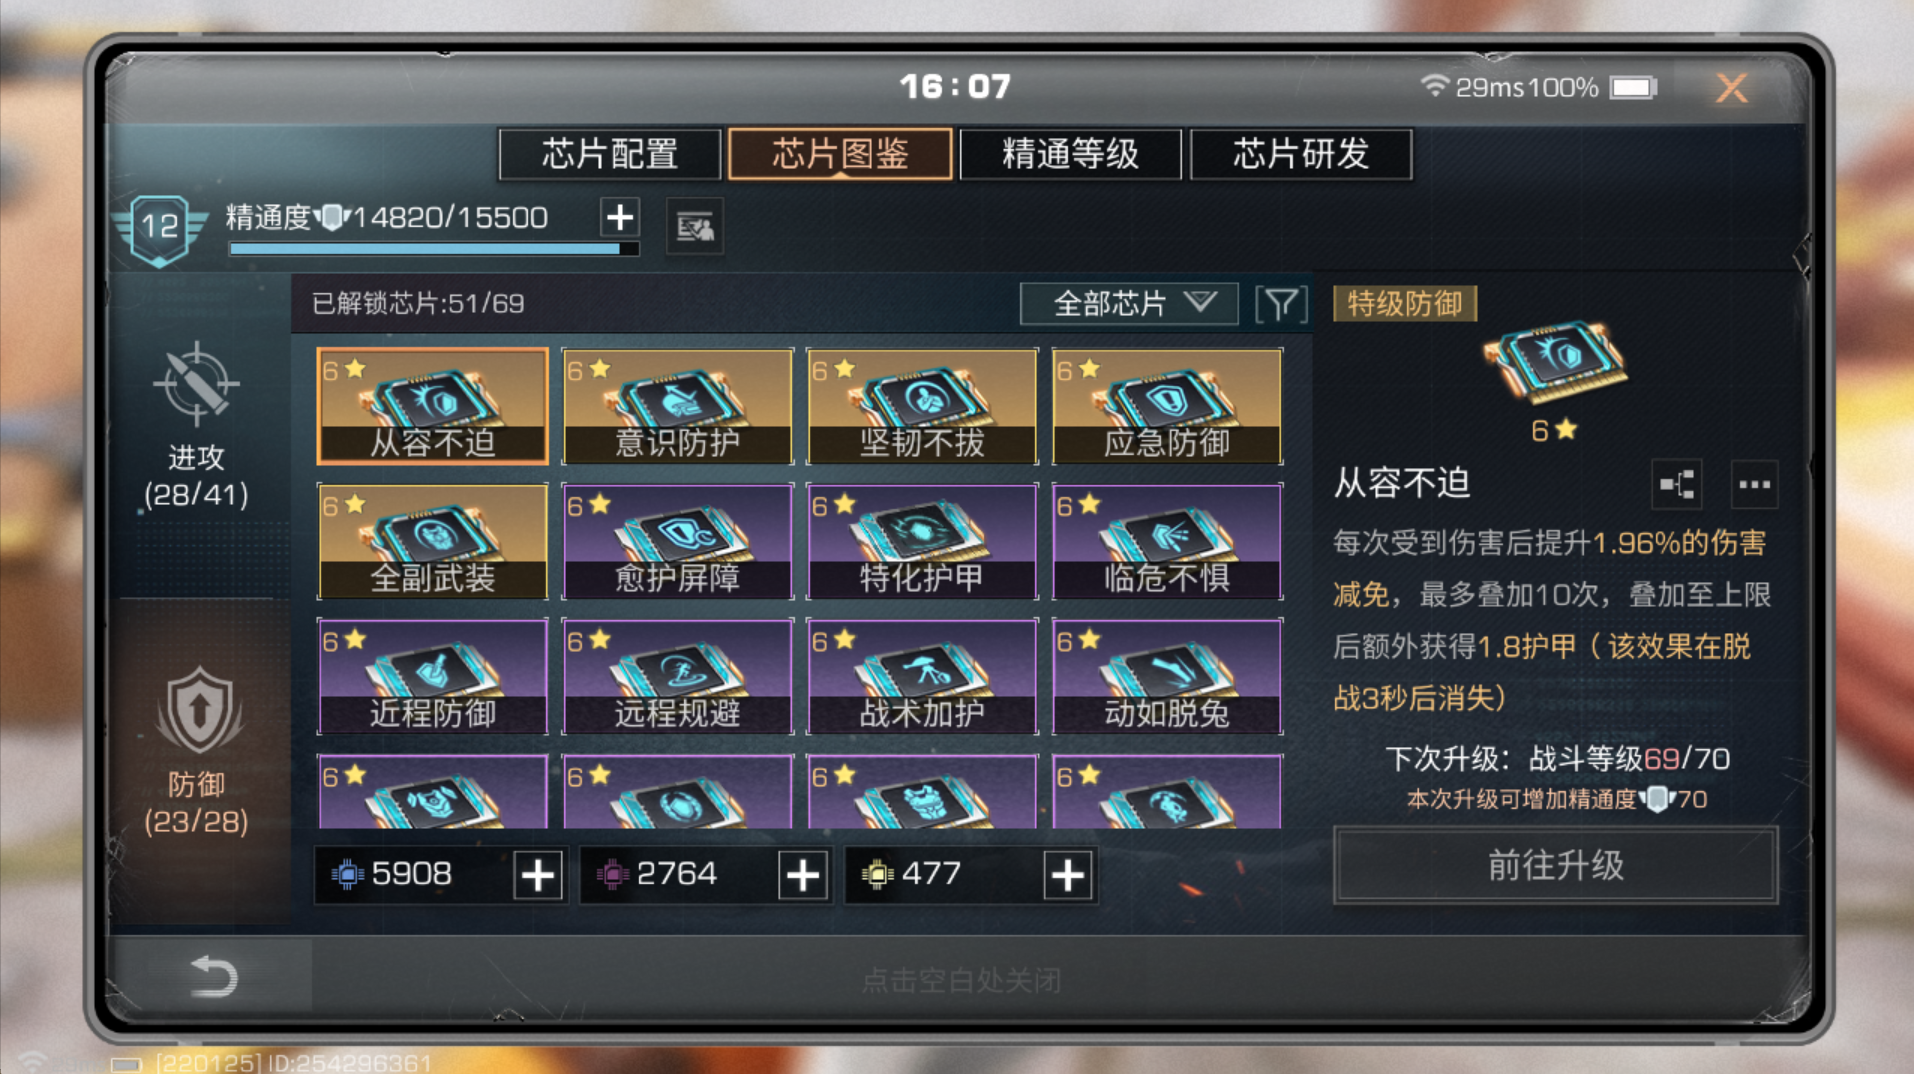Select the 意识防护 chip card
Viewport: 1914px width, 1074px height.
pyautogui.click(x=678, y=406)
